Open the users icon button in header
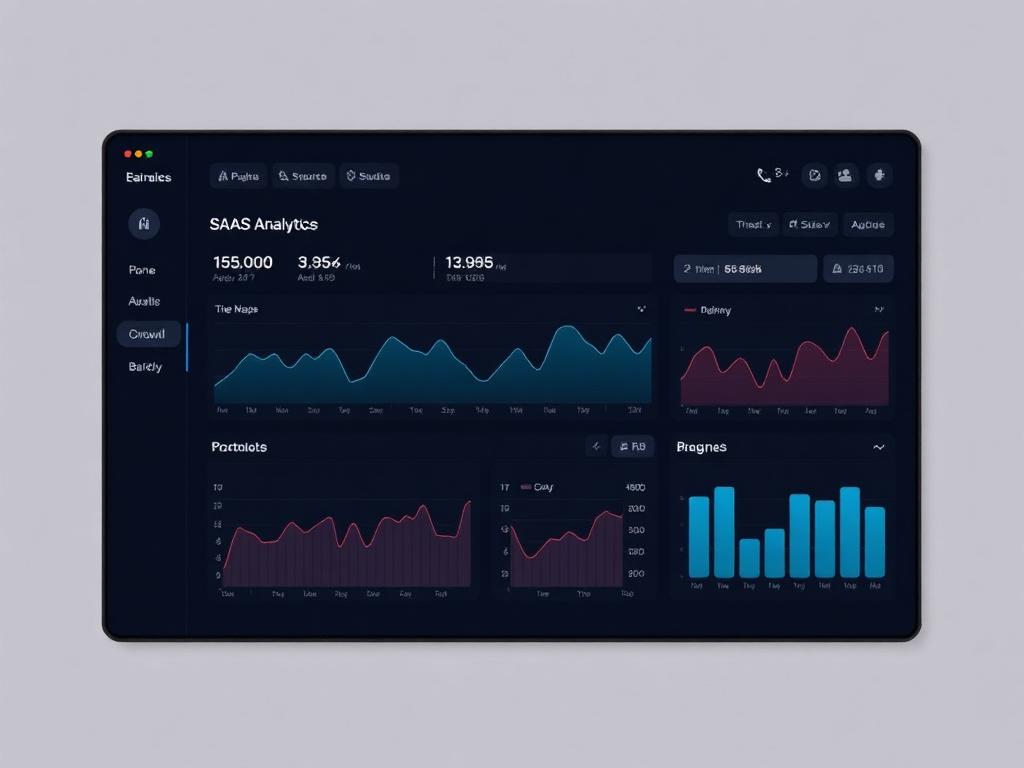Screen dimensions: 1024x768 pyautogui.click(x=845, y=175)
